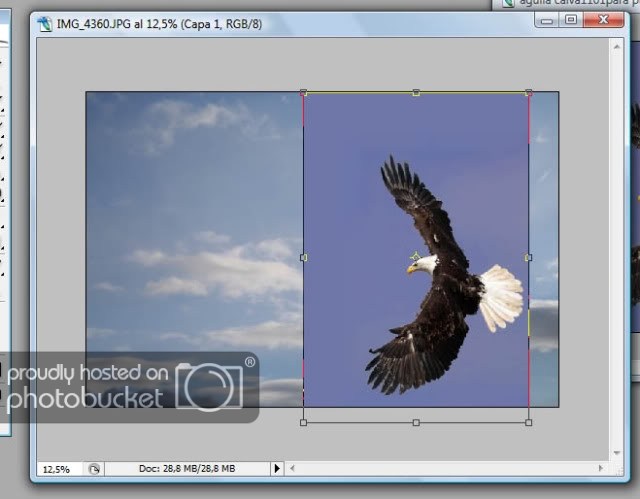The image size is (640, 499).
Task: Click the Photoshop document icon in title bar
Action: click(x=44, y=23)
